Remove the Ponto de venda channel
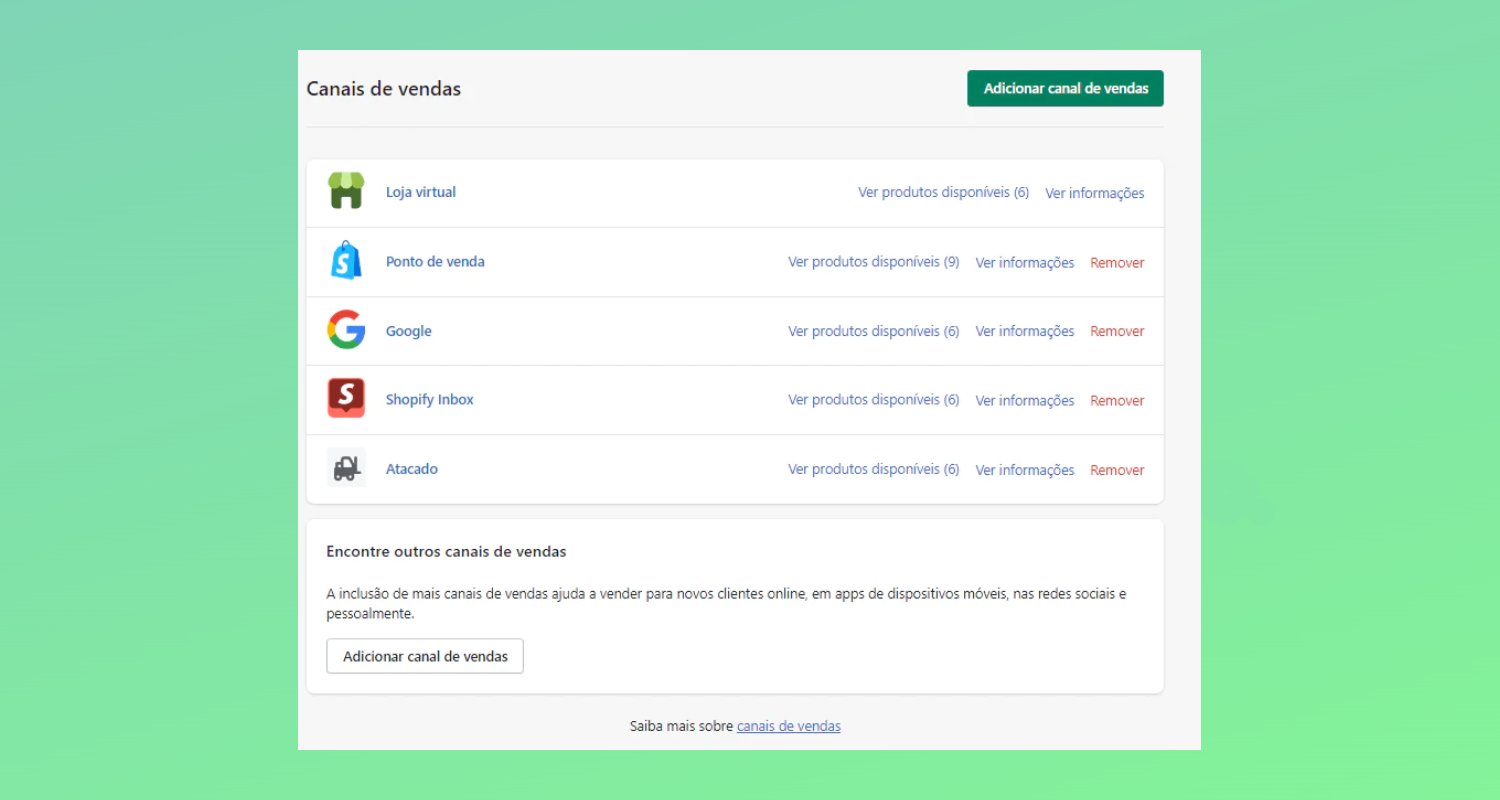 (x=1117, y=263)
